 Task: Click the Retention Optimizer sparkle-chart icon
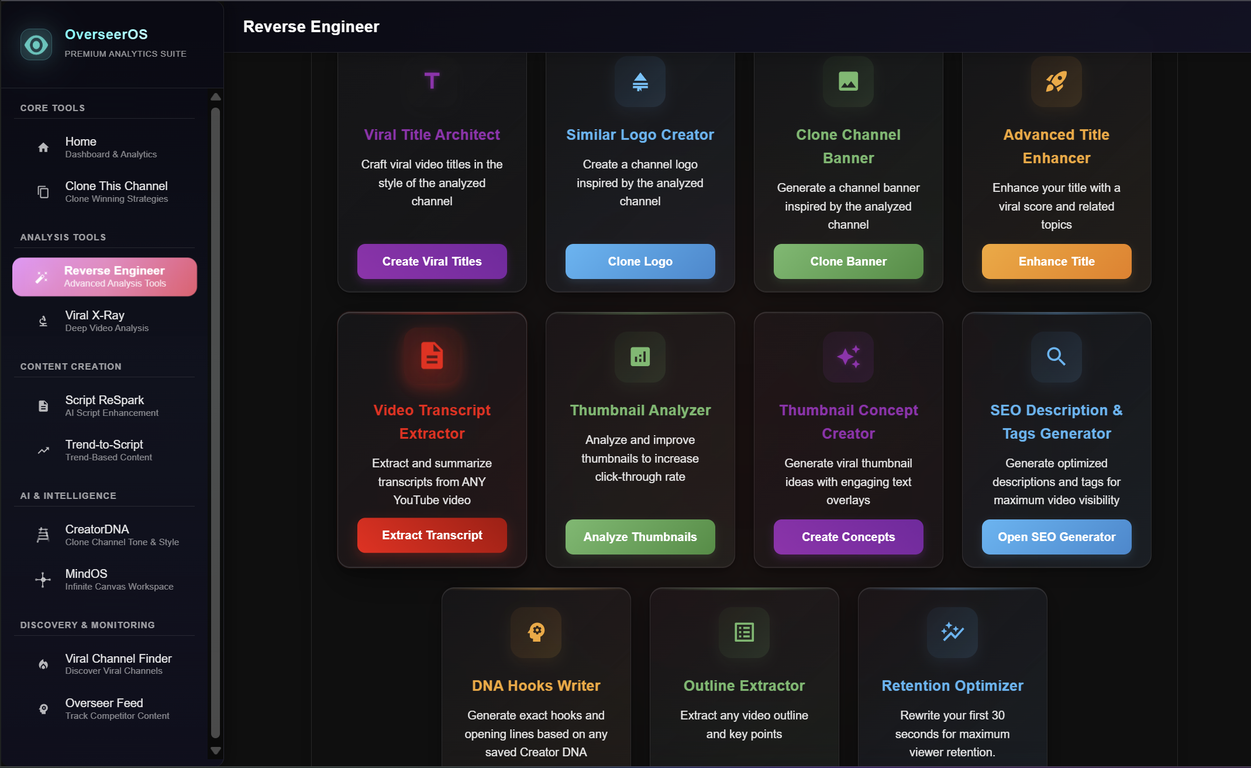(952, 632)
